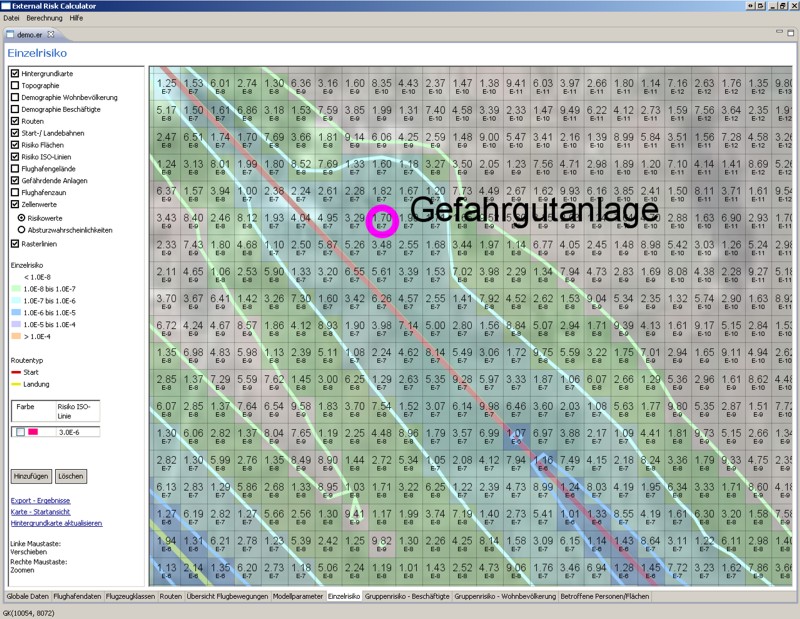Close the demo.er editor tab
This screenshot has width=800, height=619.
click(x=52, y=35)
